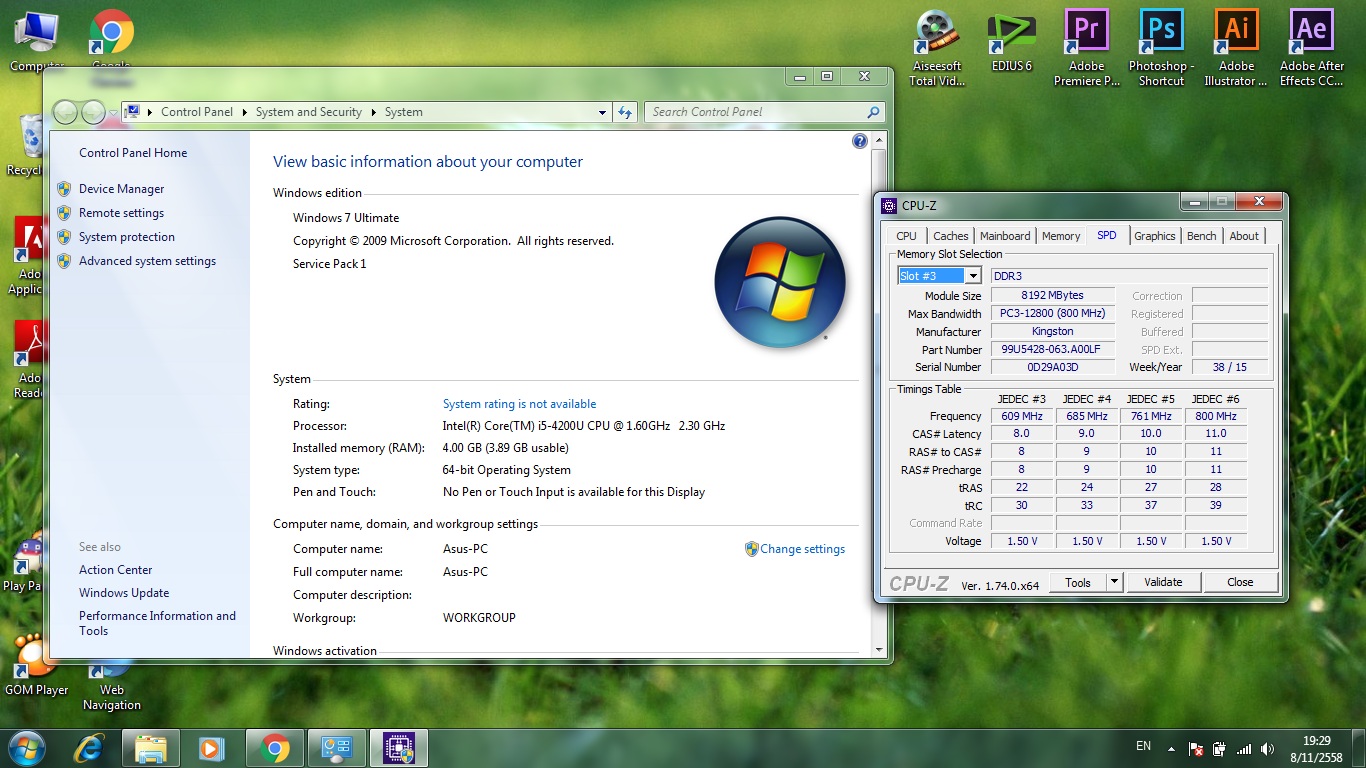
Task: Click the Windows Start orb
Action: pos(27,747)
